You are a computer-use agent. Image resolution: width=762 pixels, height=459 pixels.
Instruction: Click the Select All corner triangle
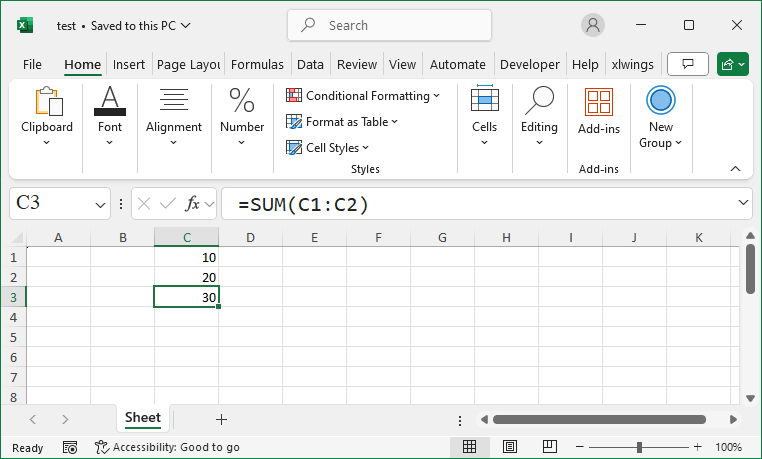[17, 237]
